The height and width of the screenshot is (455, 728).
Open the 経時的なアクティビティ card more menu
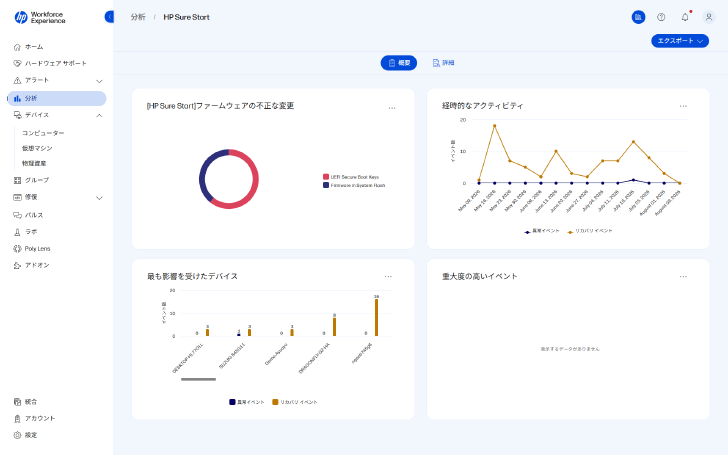683,106
